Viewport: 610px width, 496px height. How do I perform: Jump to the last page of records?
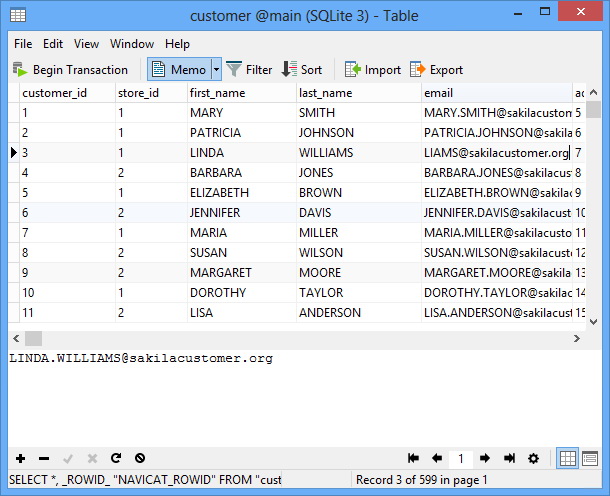pyautogui.click(x=509, y=458)
